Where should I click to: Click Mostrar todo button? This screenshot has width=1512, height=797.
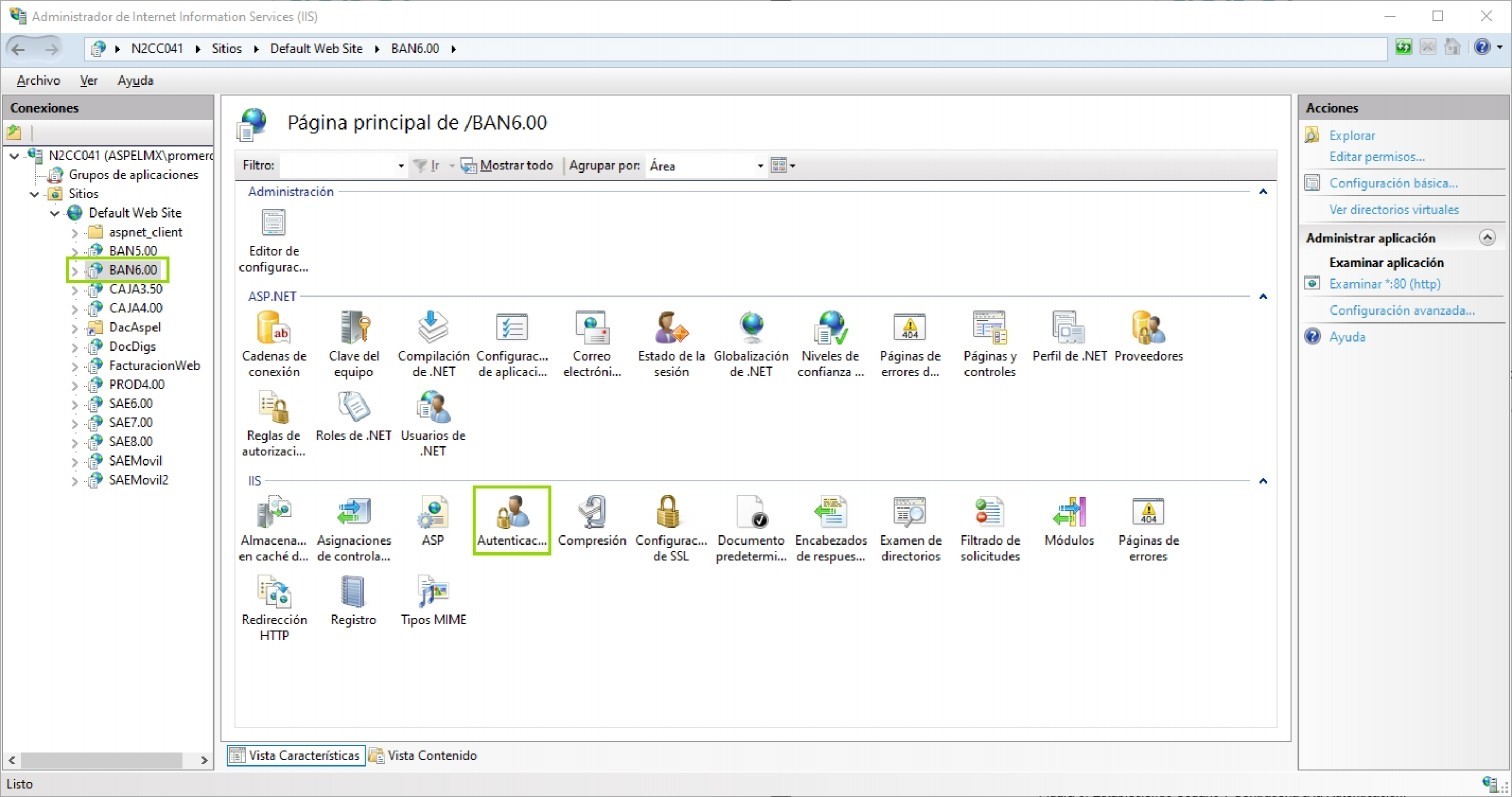507,166
